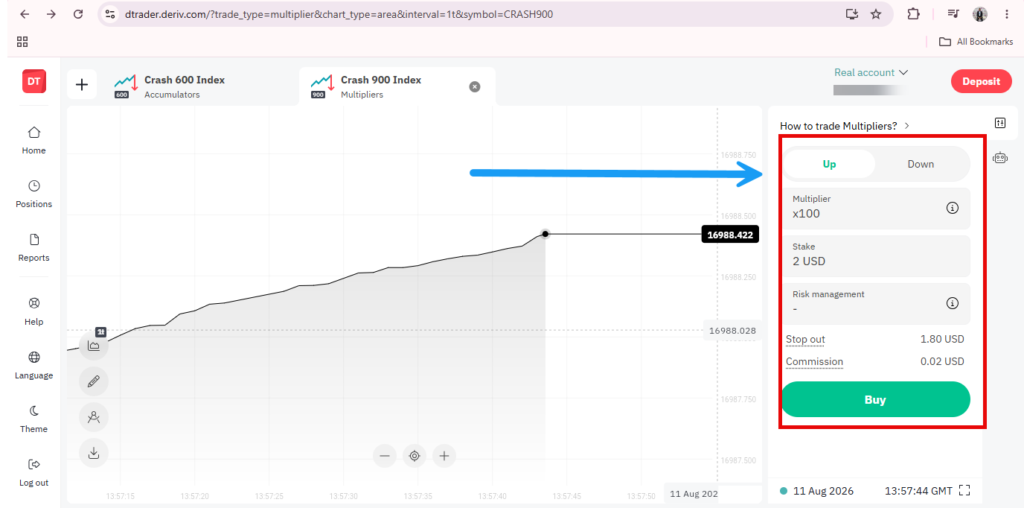Recenter the chart with the crosshair button
Screen dimensions: 1024x508
[414, 456]
